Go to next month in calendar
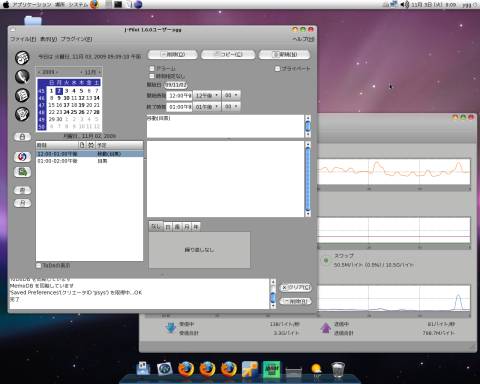 click(99, 72)
